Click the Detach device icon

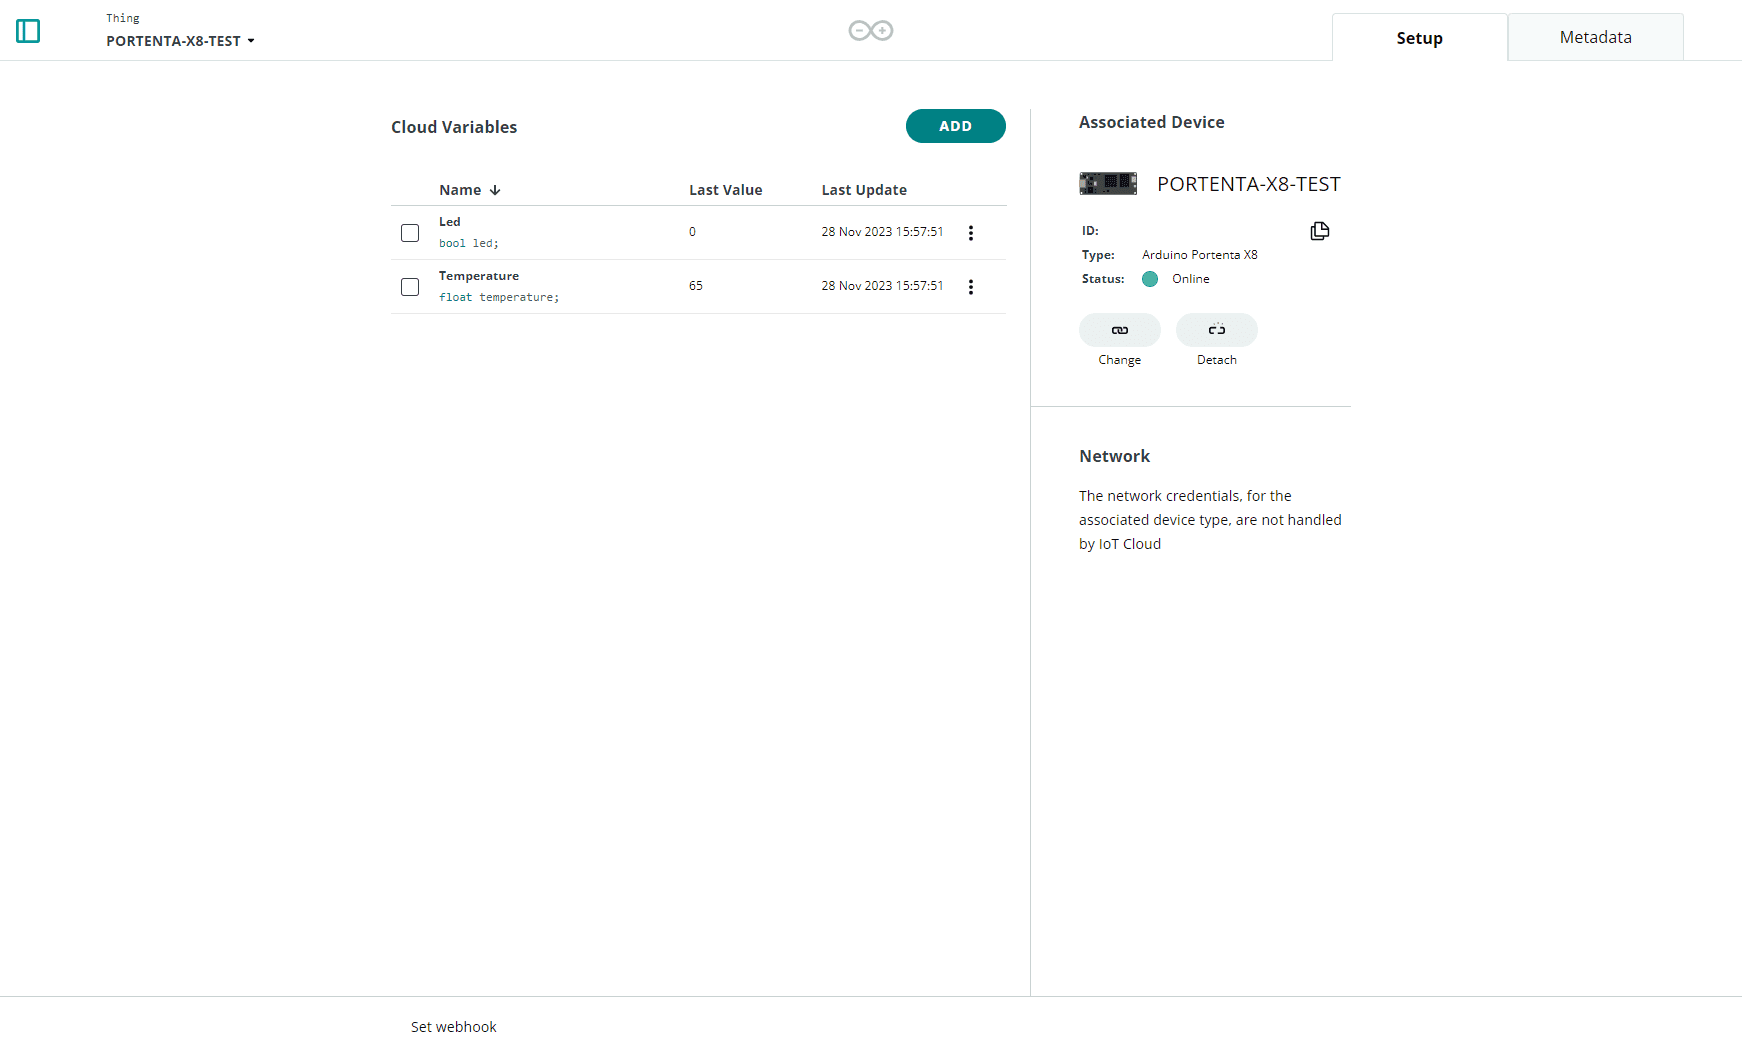point(1216,330)
